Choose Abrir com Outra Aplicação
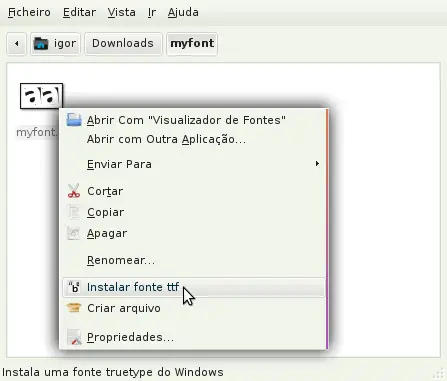Viewport: 447px width, 381px height. coord(193,139)
